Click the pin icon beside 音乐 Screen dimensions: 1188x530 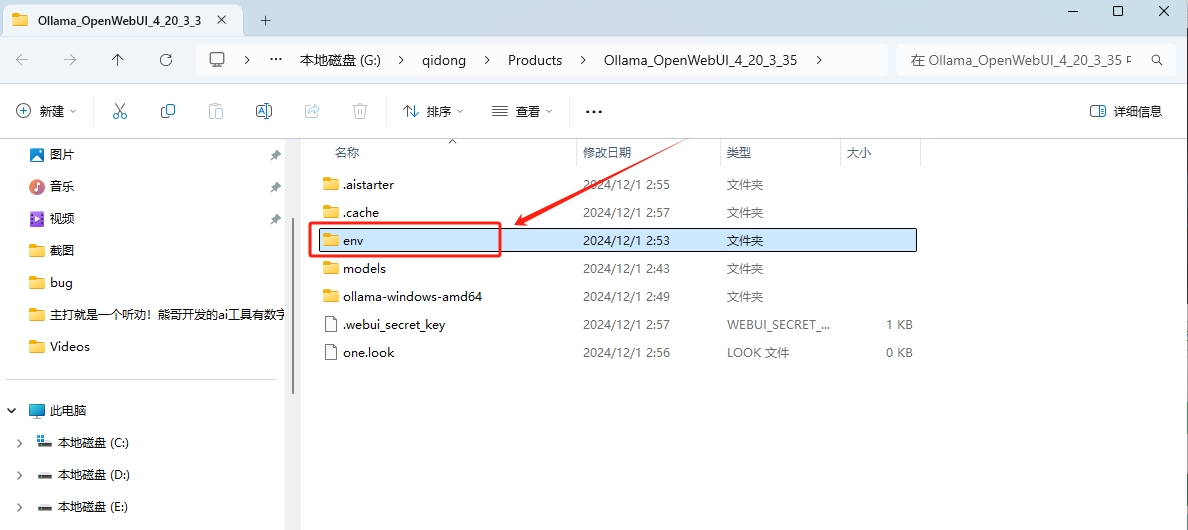[x=275, y=186]
